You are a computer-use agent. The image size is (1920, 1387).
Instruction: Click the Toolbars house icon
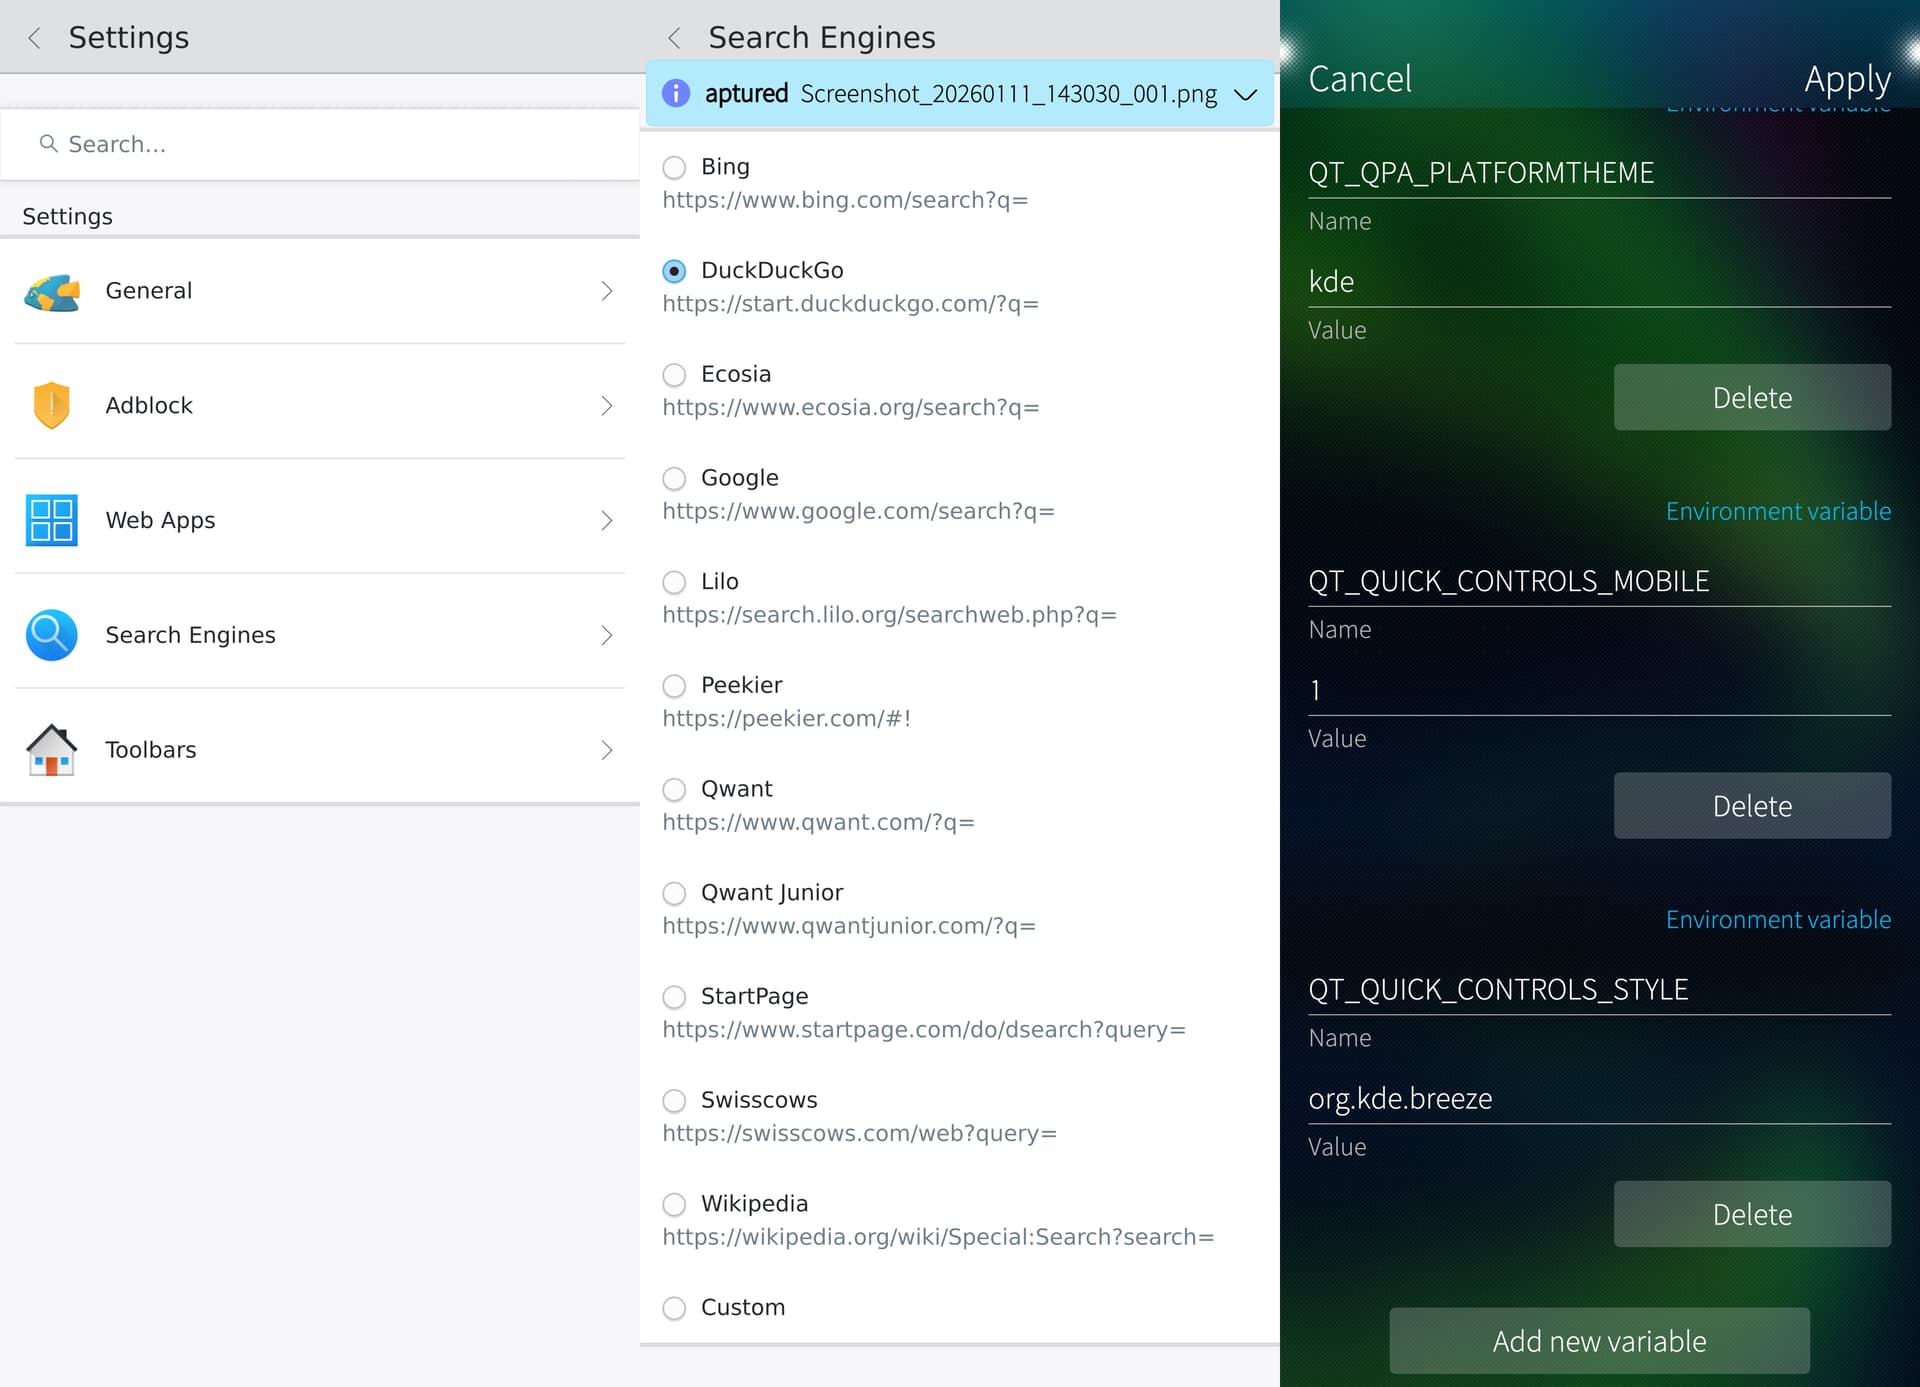pyautogui.click(x=52, y=750)
